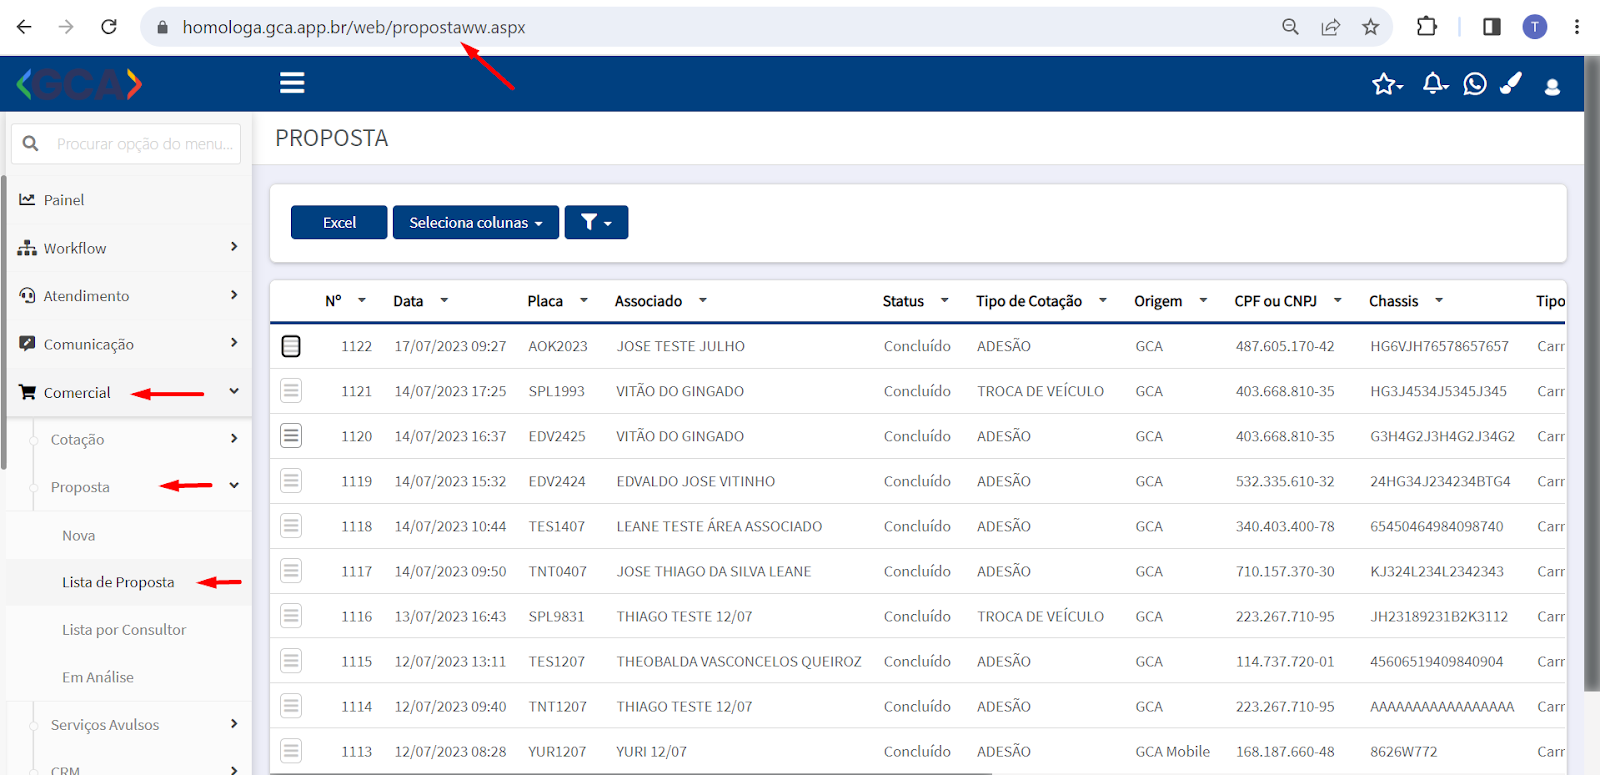The height and width of the screenshot is (775, 1600).
Task: Open row actions icon for proposal 1117
Action: coord(291,571)
